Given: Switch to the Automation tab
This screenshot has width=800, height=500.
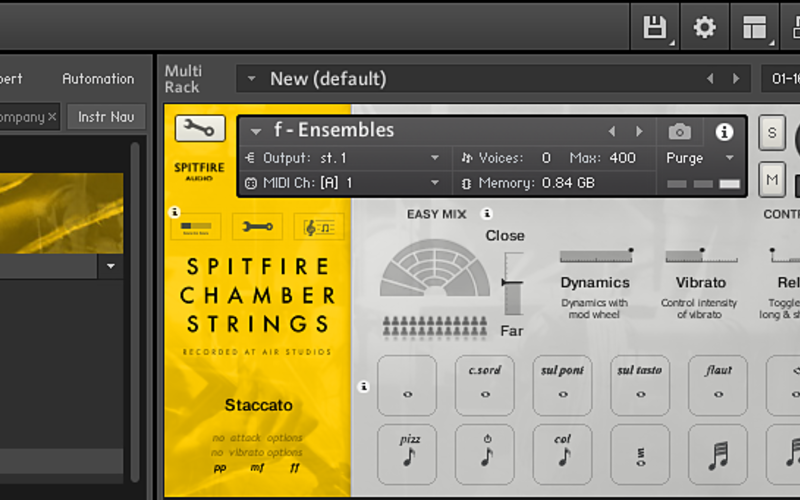Looking at the screenshot, I should tap(98, 79).
